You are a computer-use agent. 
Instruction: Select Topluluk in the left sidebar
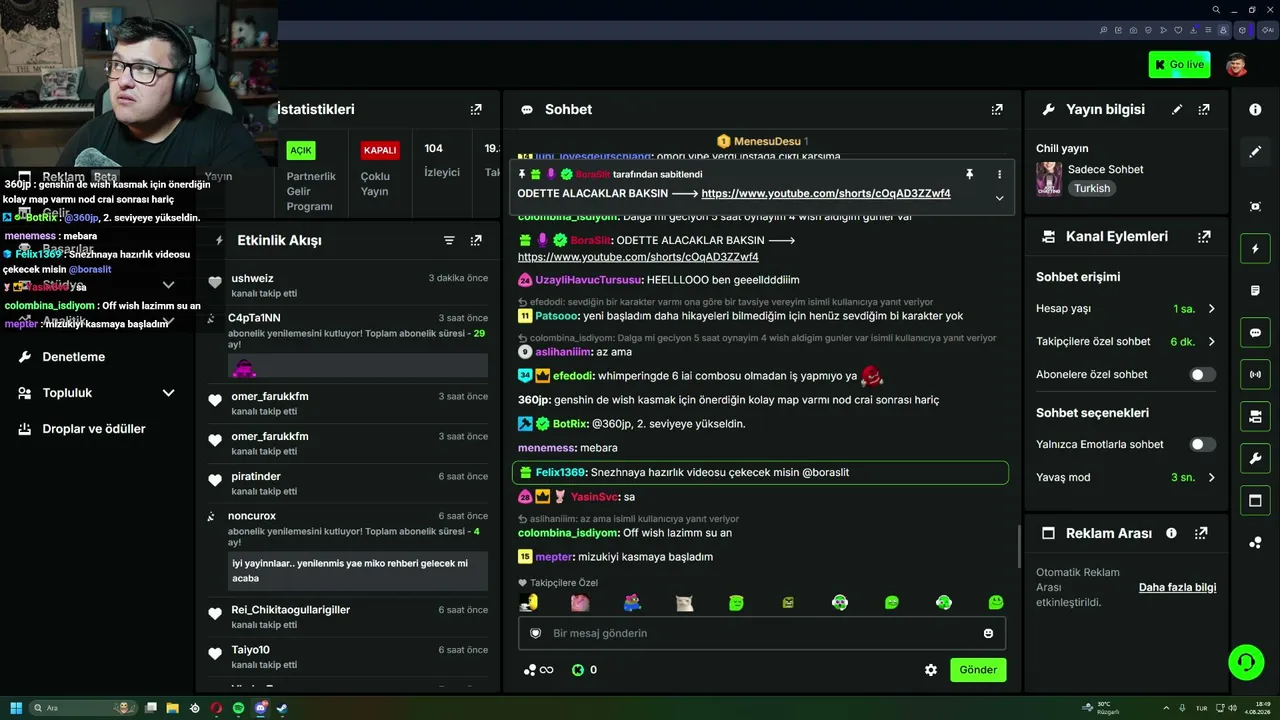tap(67, 393)
